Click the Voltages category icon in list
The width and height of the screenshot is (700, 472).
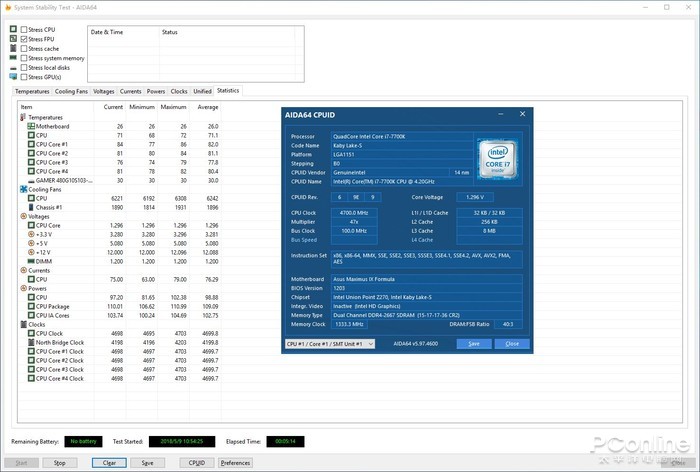[x=23, y=216]
